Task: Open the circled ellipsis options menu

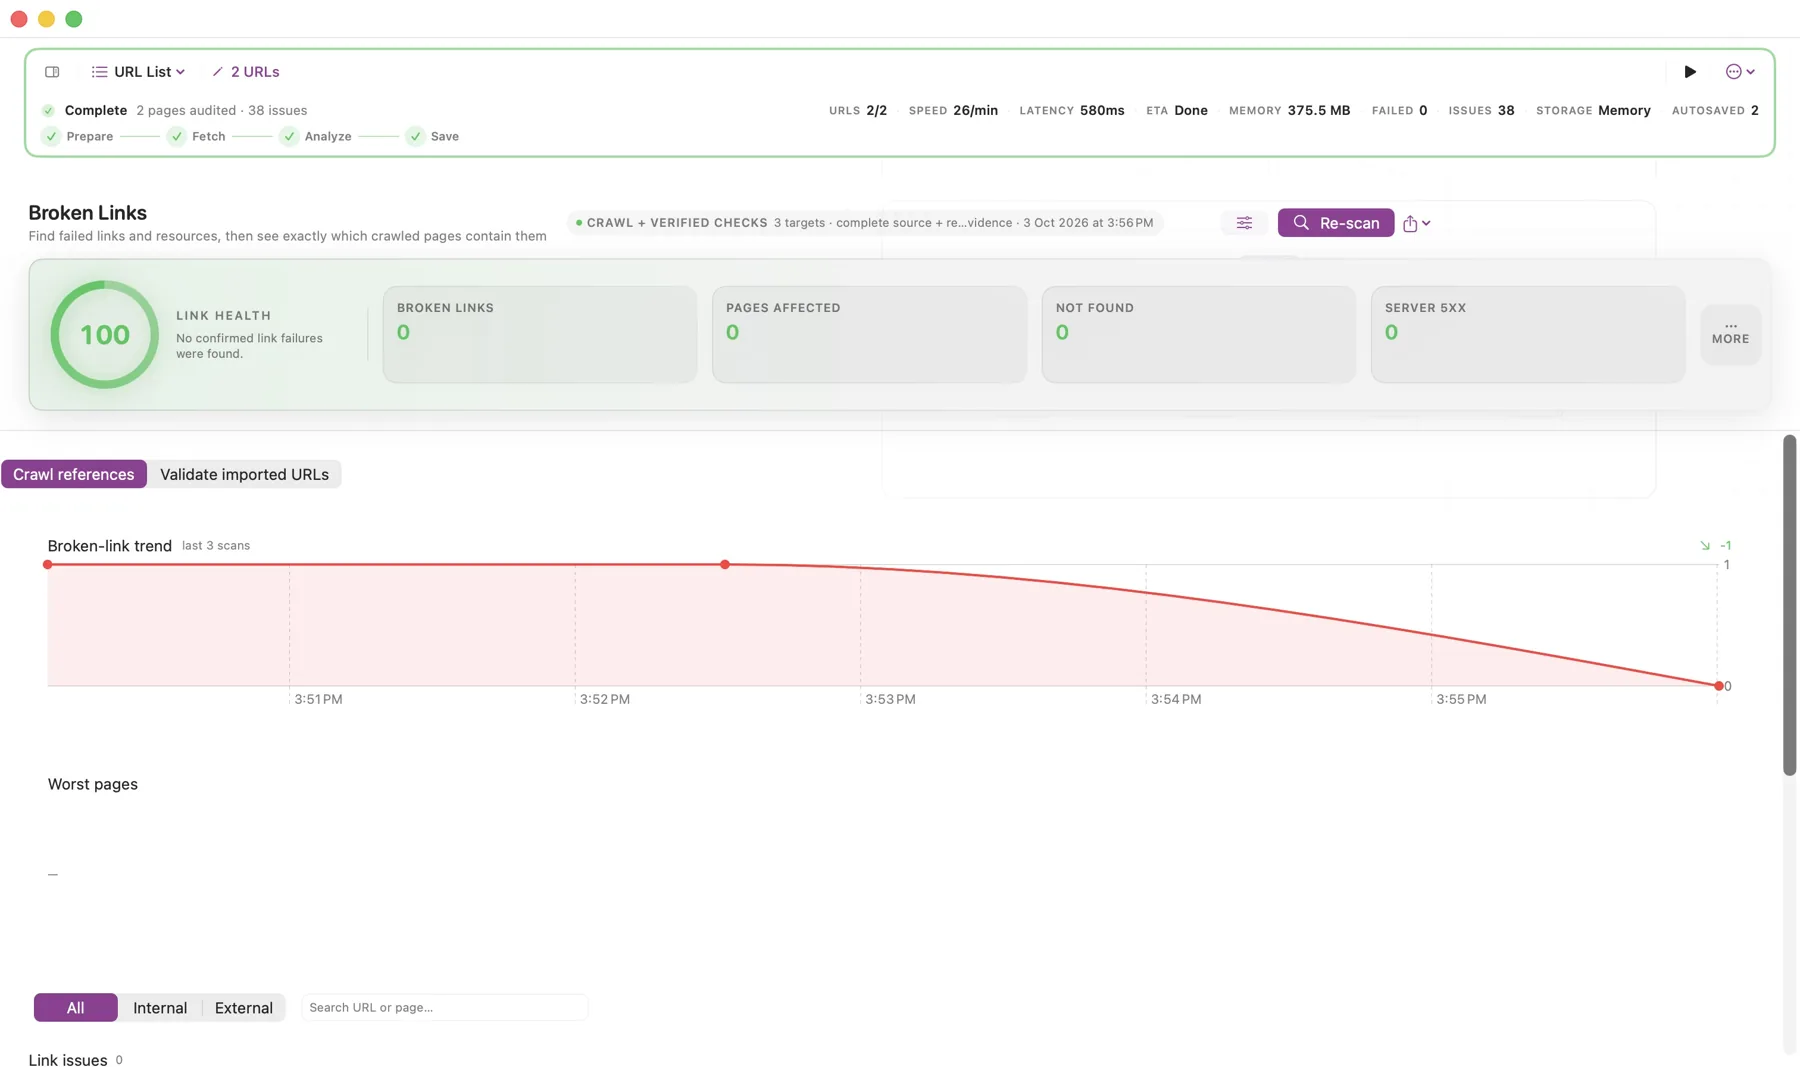Action: tap(1734, 72)
